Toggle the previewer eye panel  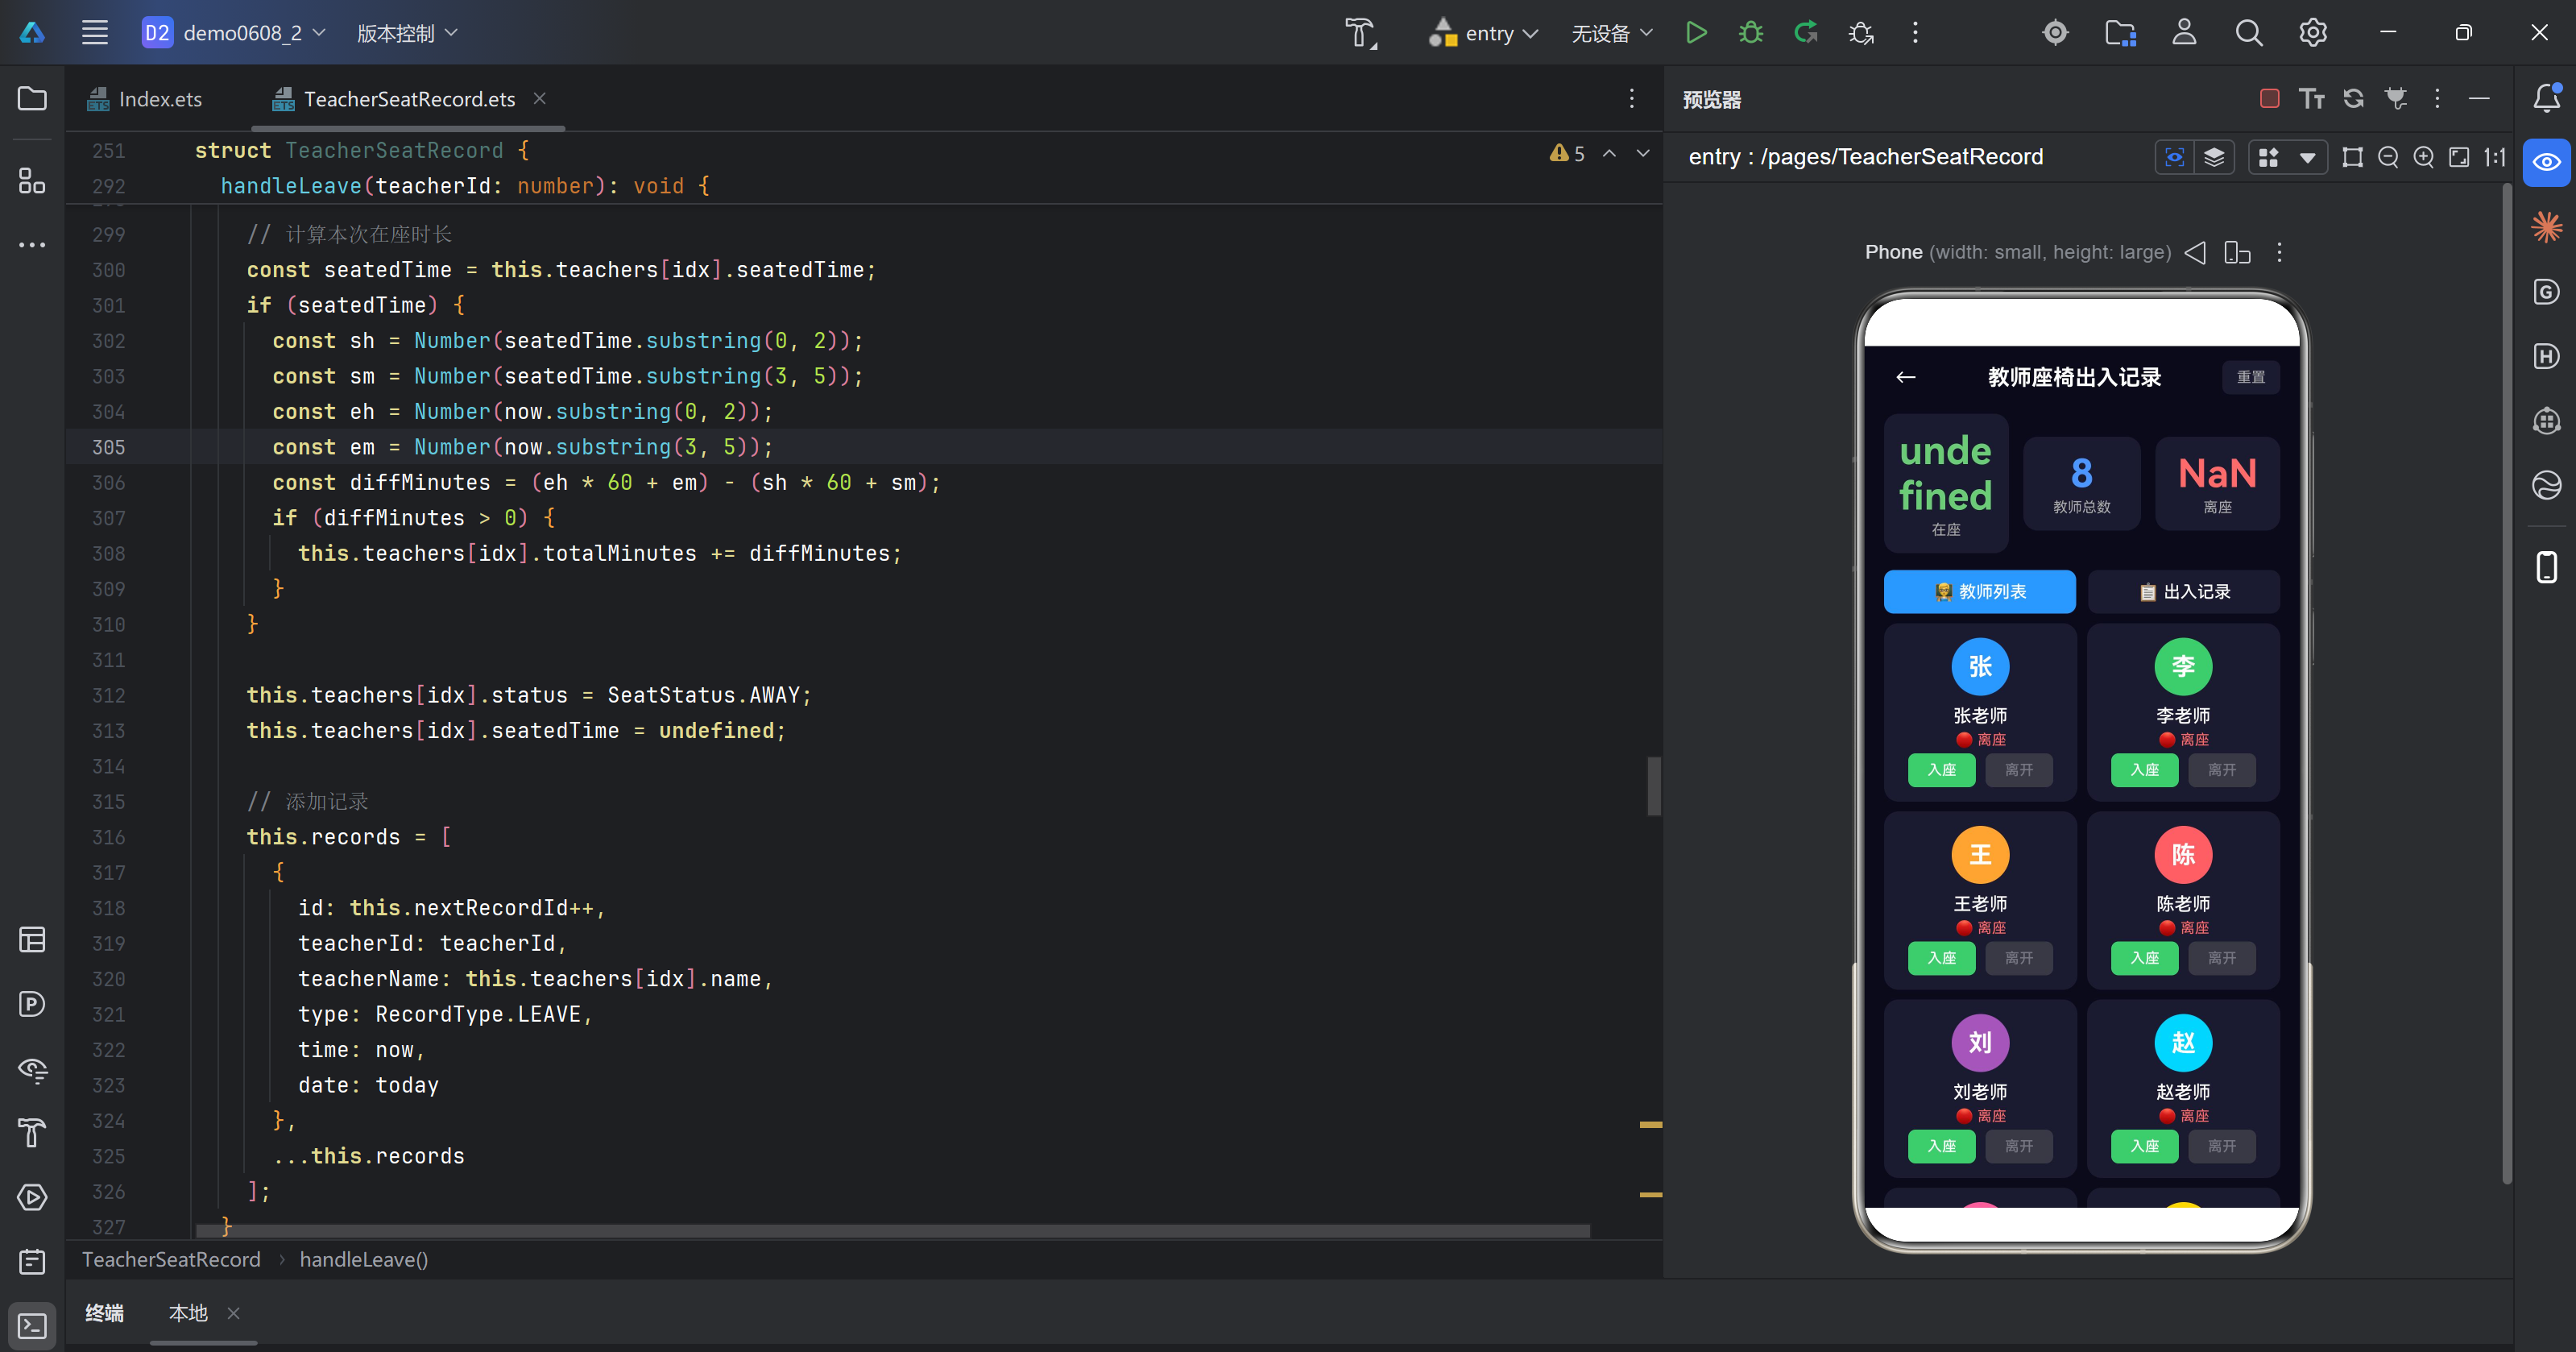coord(2547,162)
